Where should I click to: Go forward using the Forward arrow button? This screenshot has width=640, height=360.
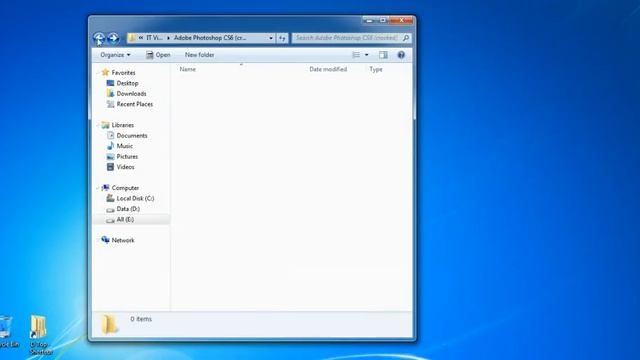113,38
